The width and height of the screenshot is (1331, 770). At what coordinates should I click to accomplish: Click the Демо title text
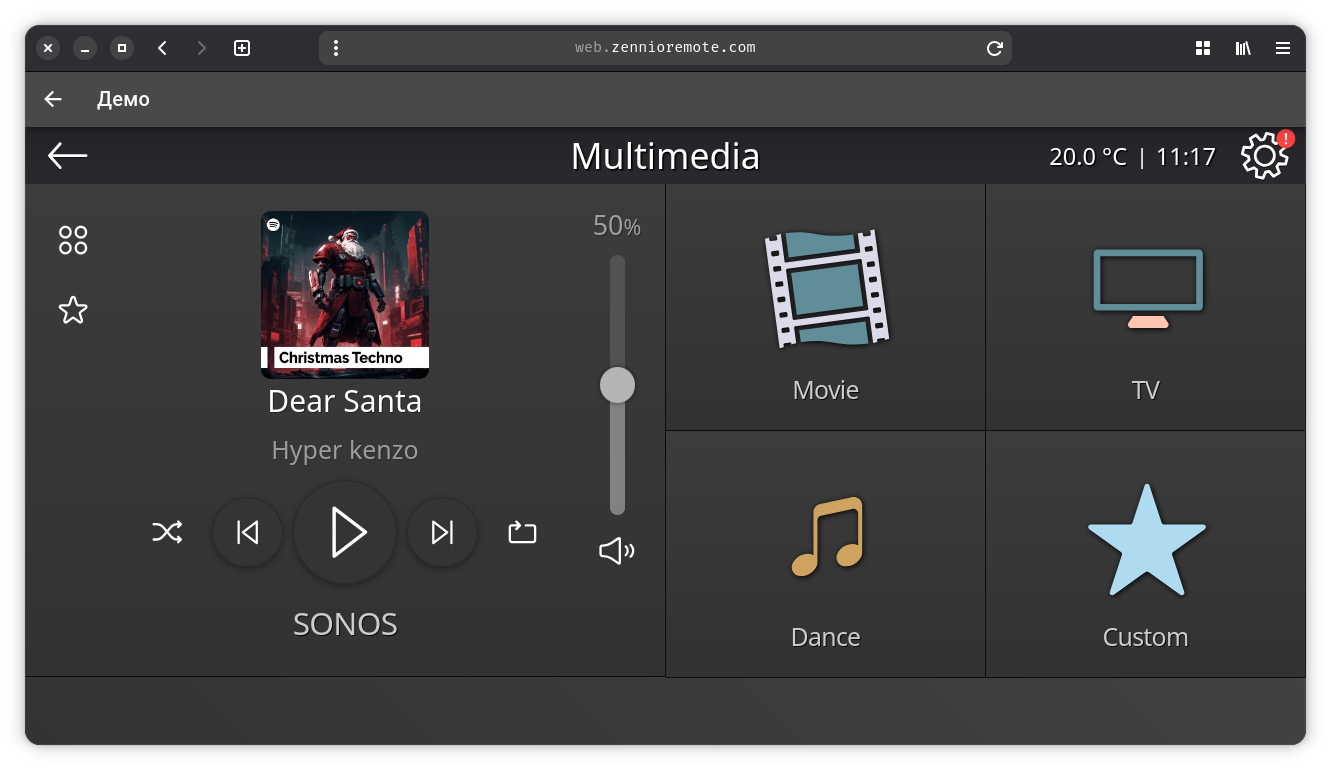click(123, 99)
